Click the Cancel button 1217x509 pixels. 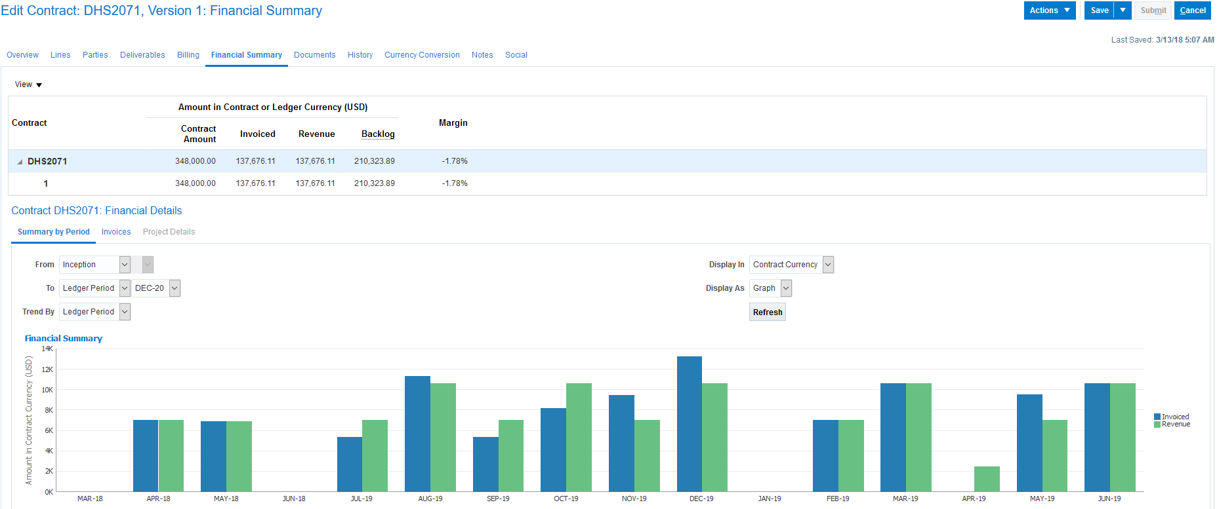[x=1192, y=10]
